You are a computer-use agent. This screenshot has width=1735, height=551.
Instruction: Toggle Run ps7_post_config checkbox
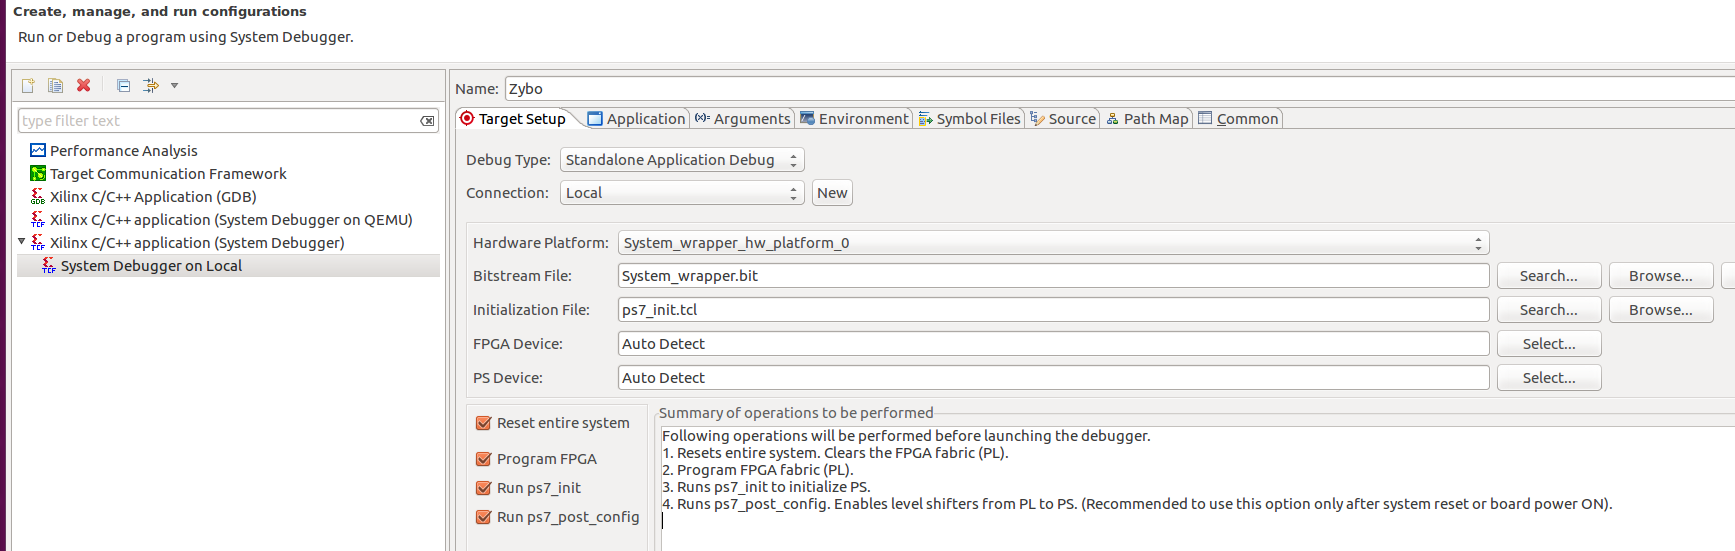484,517
